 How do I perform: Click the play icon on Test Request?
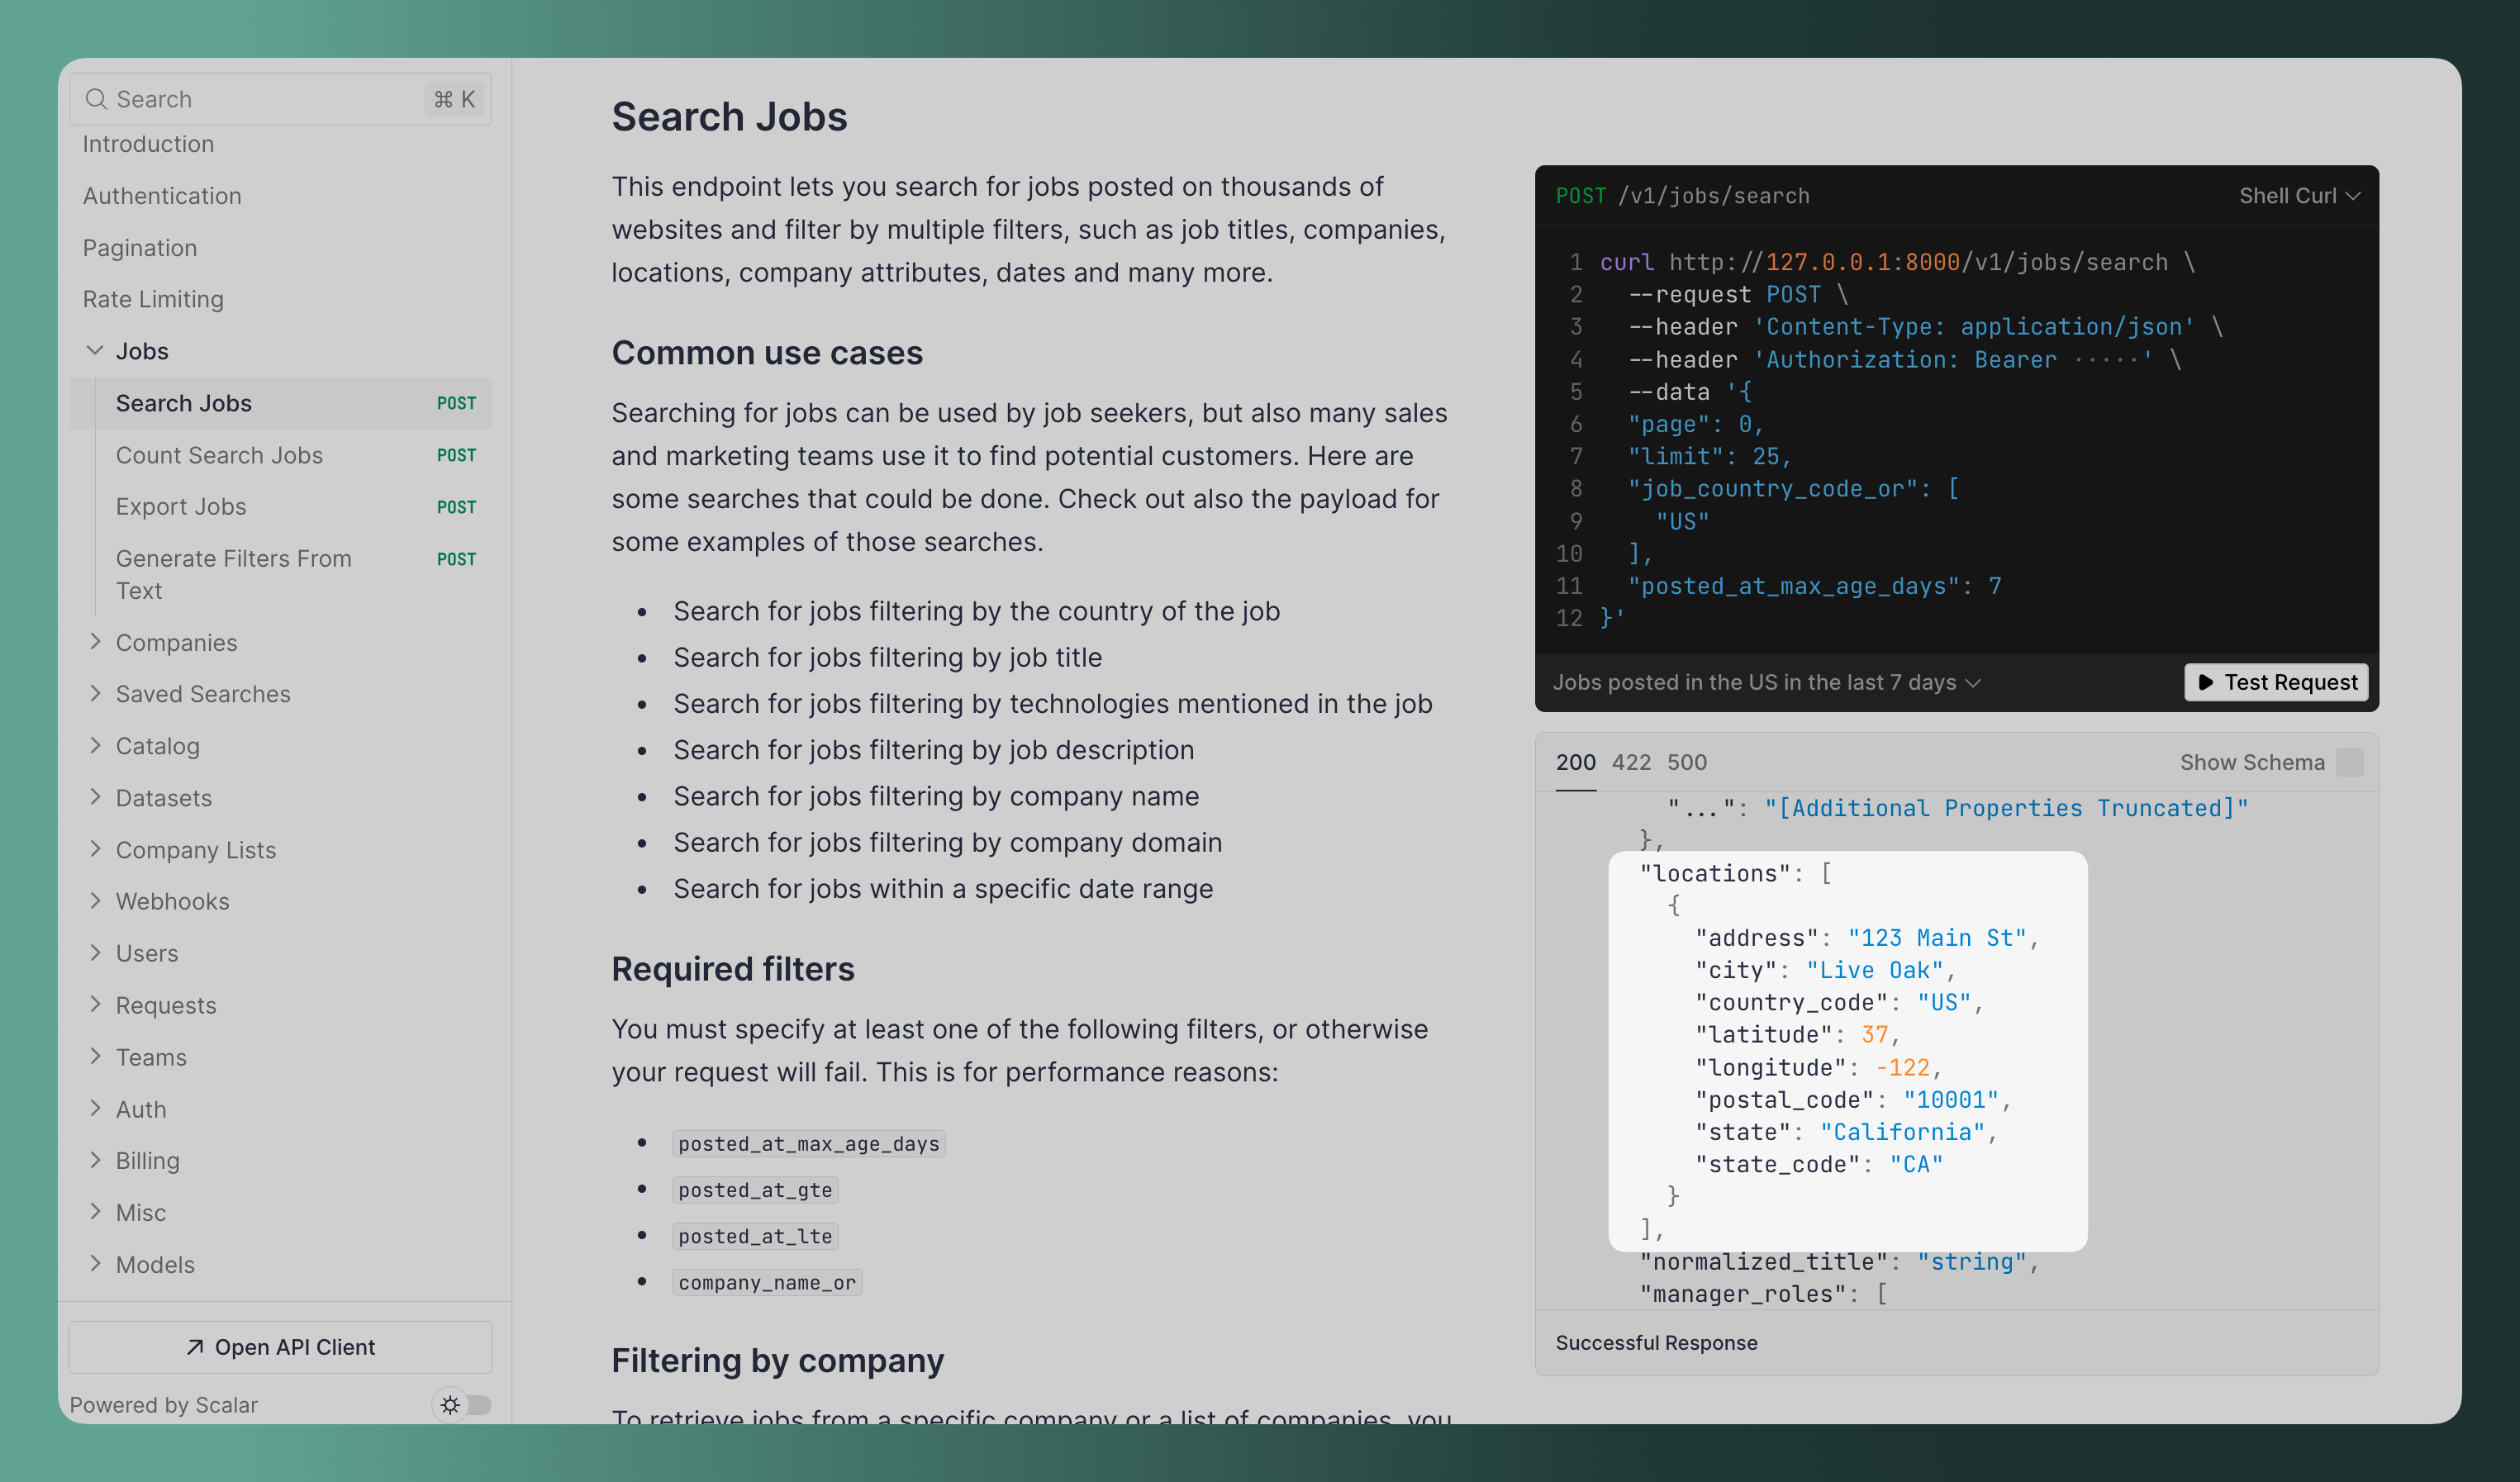[2205, 682]
